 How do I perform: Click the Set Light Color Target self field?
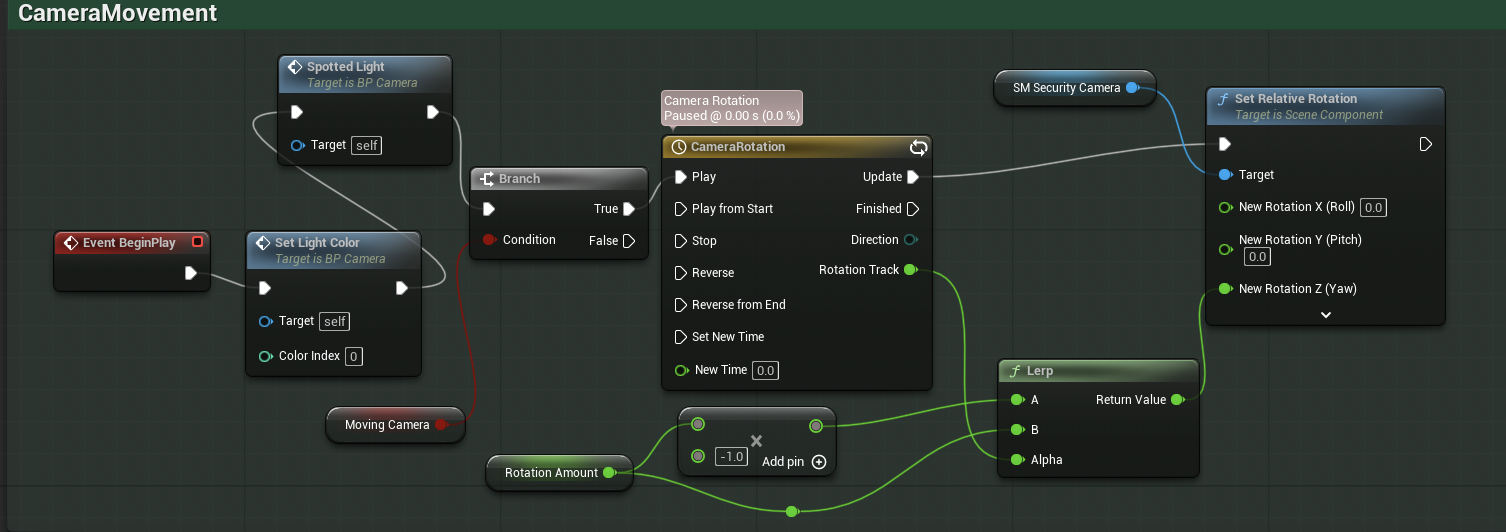(335, 322)
